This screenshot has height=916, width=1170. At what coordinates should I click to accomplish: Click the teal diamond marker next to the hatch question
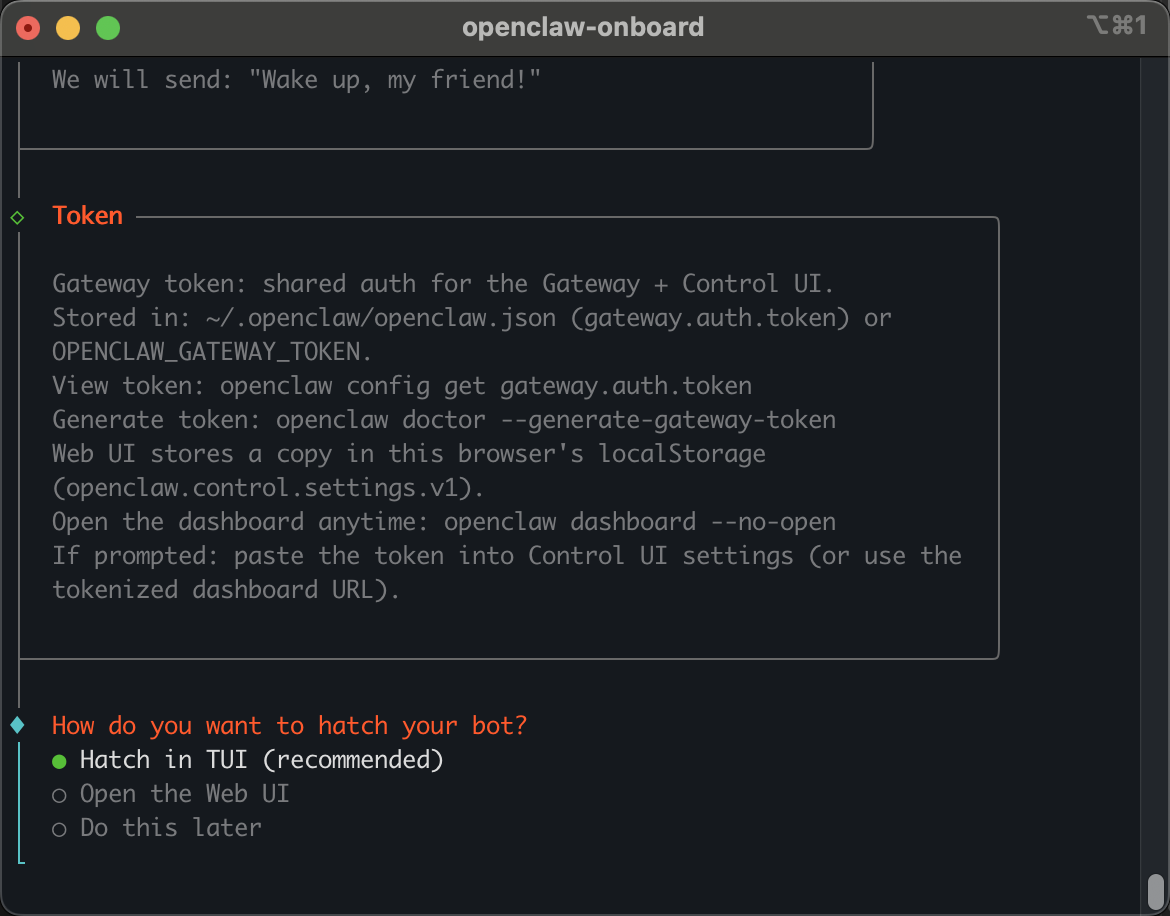click(18, 725)
